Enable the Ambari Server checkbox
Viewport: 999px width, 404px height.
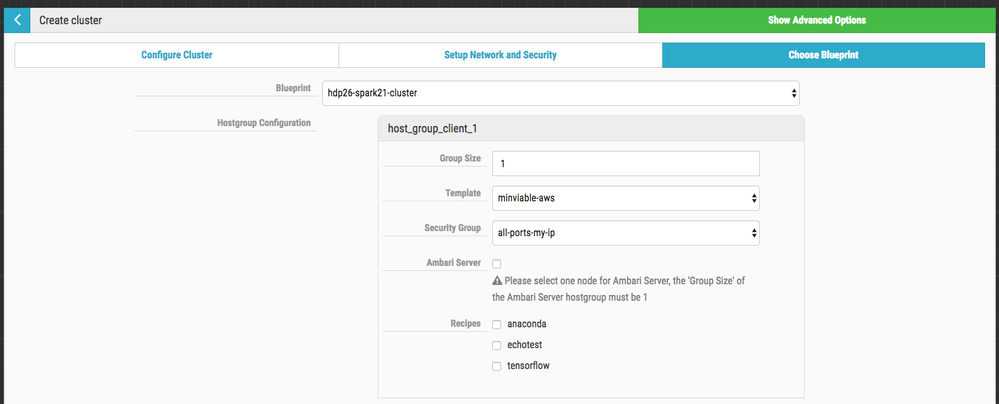click(x=497, y=264)
